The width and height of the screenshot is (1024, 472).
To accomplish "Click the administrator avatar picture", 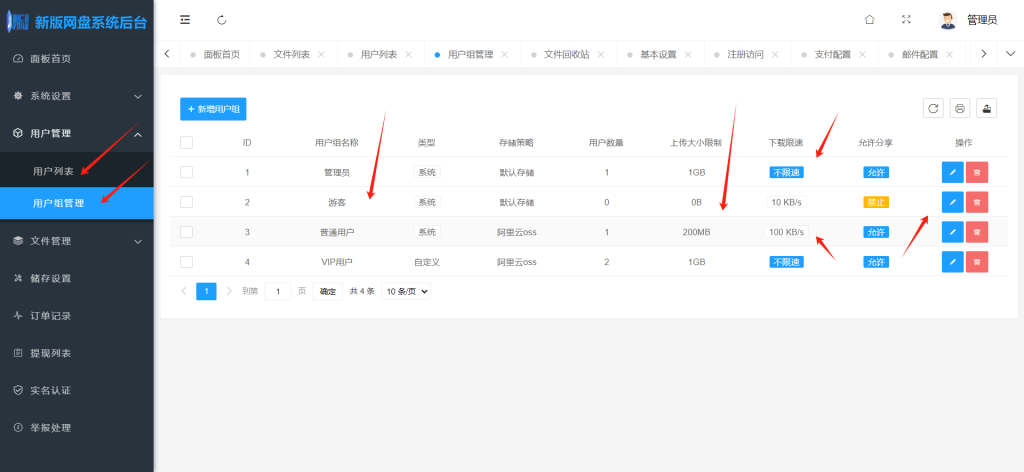I will pyautogui.click(x=947, y=20).
